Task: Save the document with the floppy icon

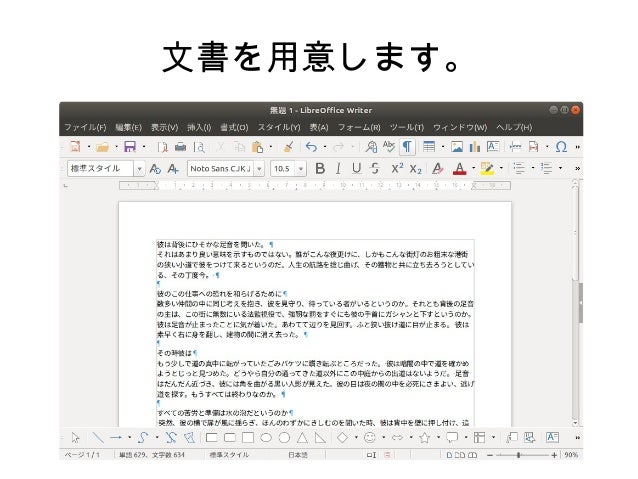Action: pos(130,147)
